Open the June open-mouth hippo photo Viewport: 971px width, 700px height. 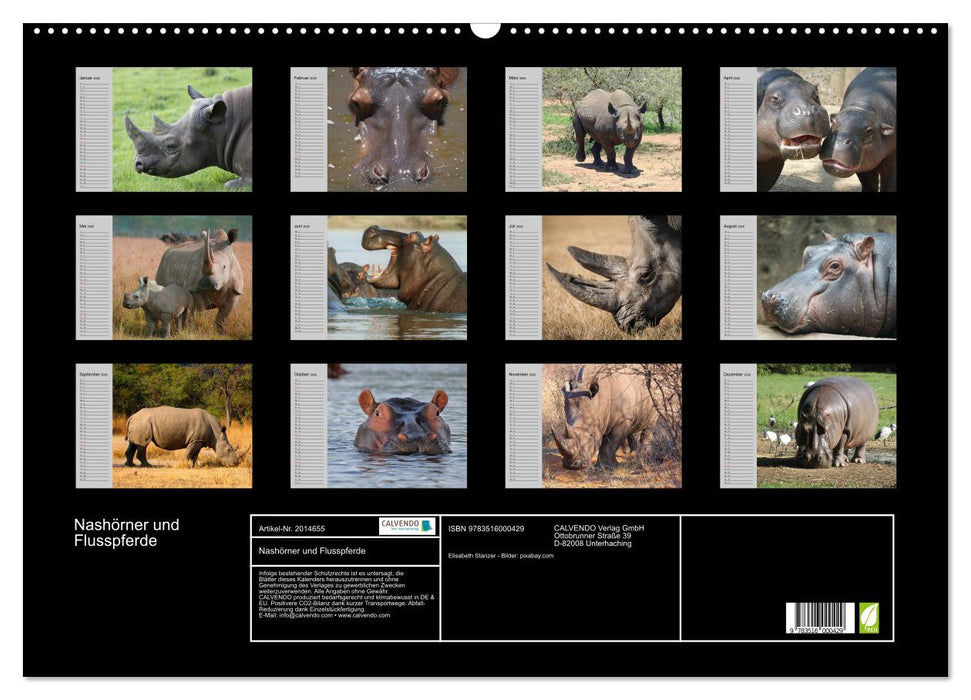point(397,277)
